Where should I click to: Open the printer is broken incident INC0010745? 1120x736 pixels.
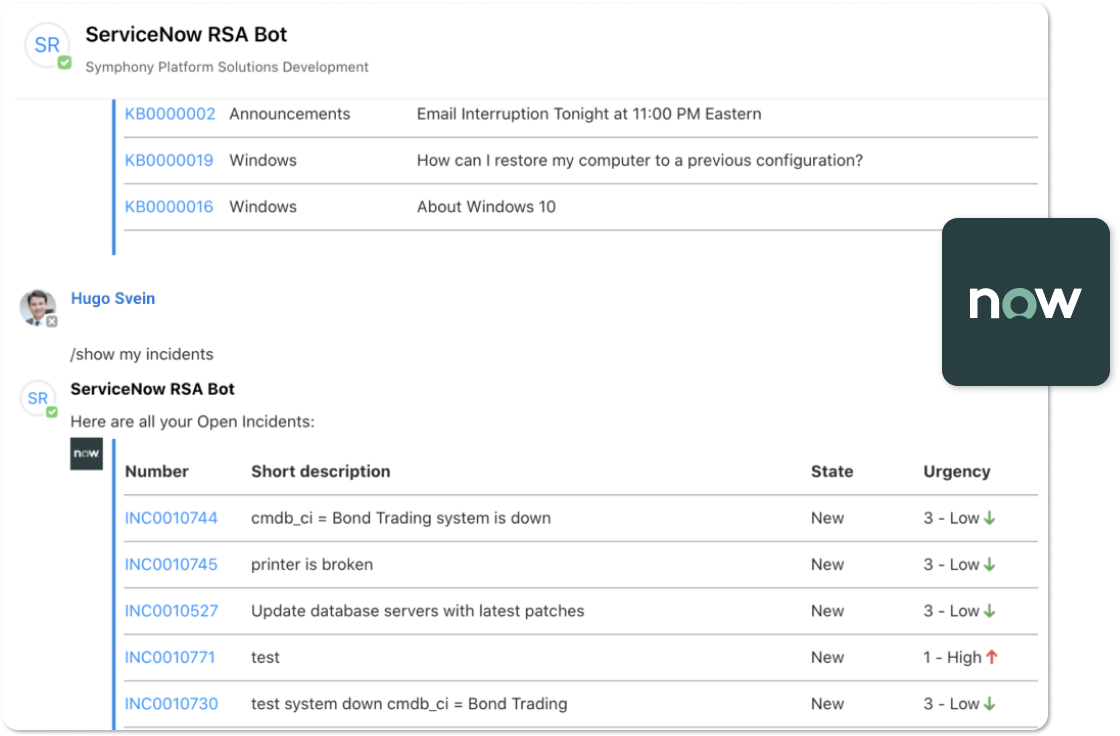pyautogui.click(x=170, y=564)
